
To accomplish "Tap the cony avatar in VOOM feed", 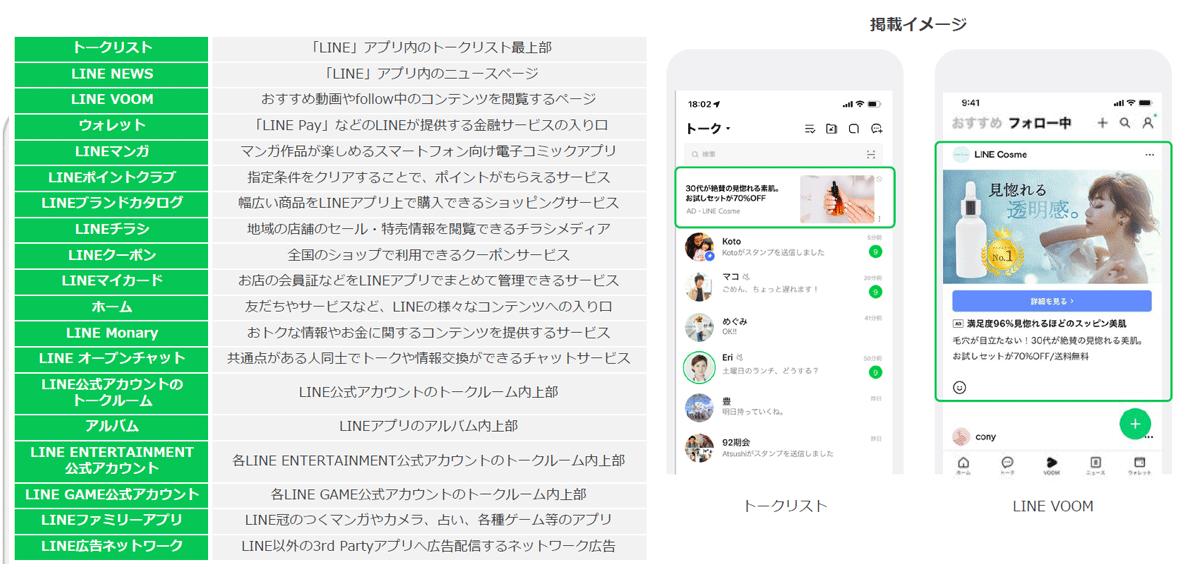I will (961, 436).
